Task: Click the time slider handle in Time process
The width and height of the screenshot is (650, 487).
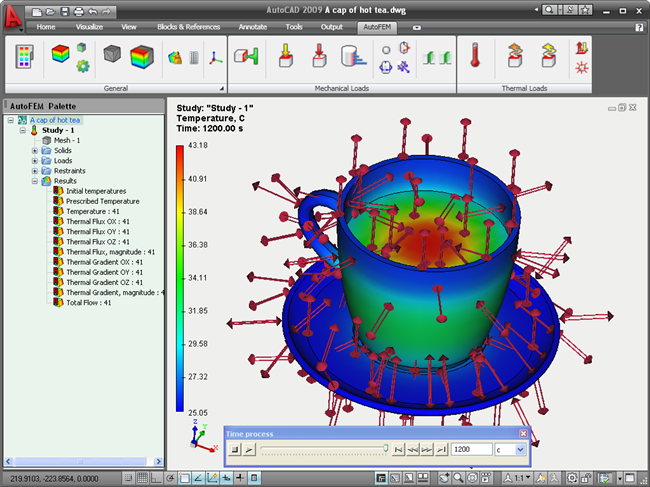Action: click(386, 448)
